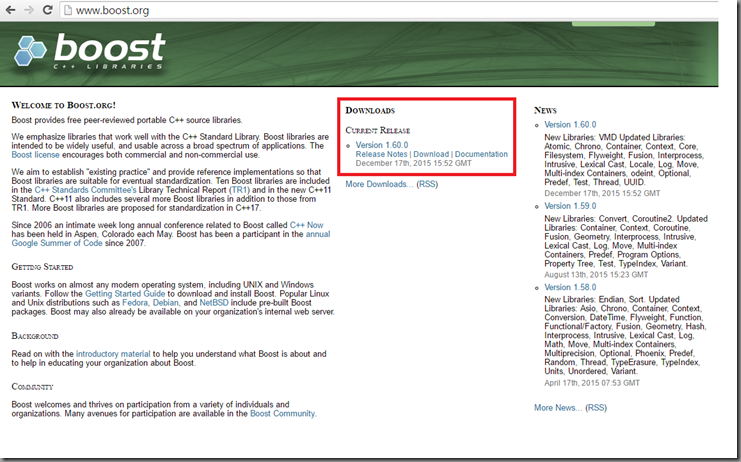741x462 pixels.
Task: Click the NetBSD link
Action: pyautogui.click(x=214, y=303)
